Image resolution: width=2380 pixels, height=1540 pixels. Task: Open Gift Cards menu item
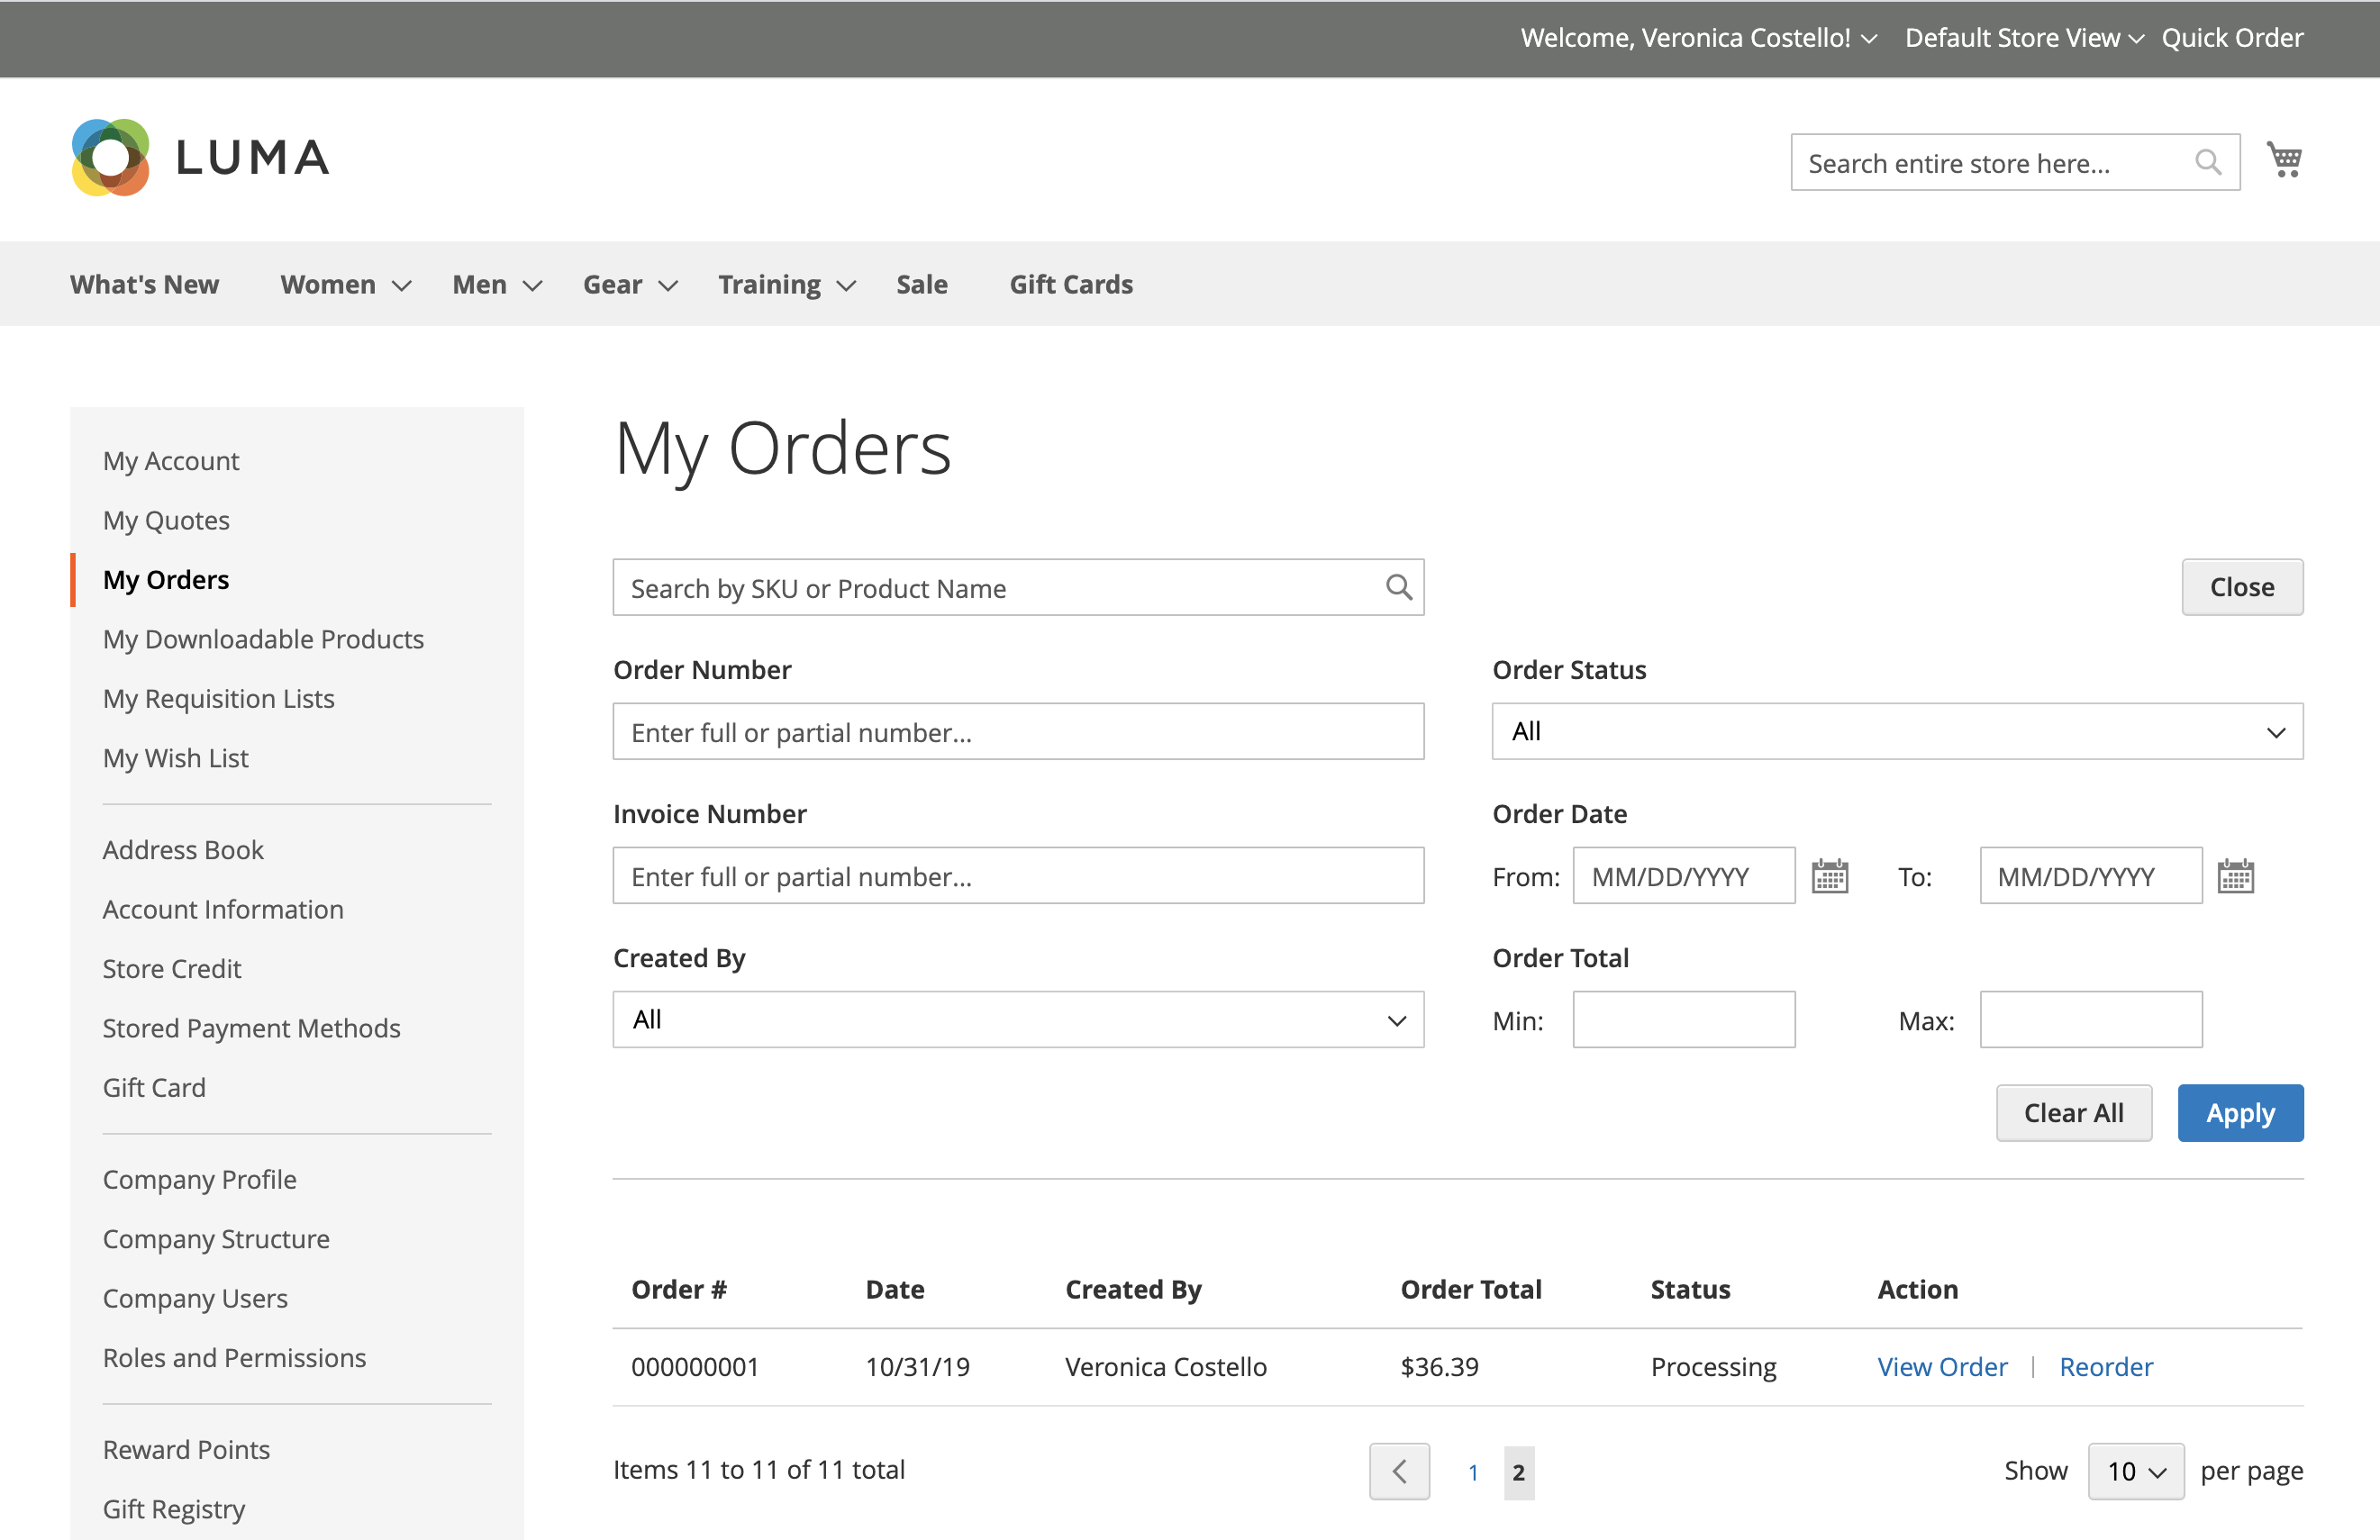point(1071,285)
